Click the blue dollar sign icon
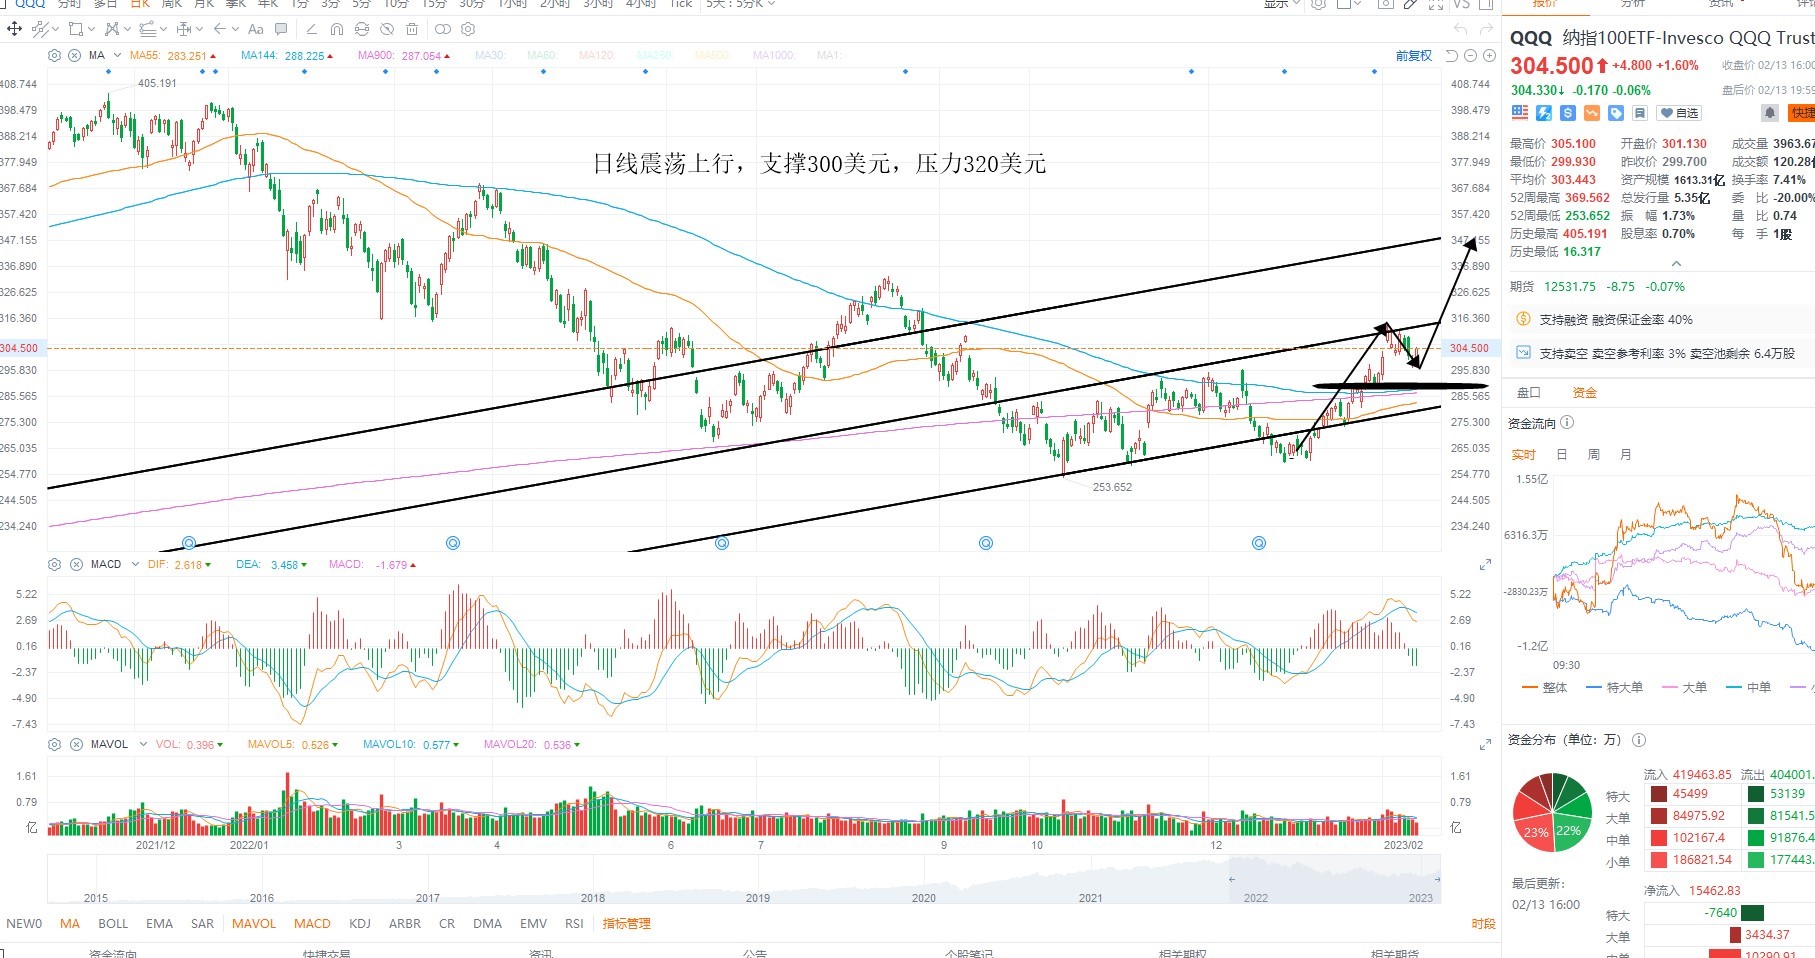The image size is (1815, 958). tap(1568, 113)
